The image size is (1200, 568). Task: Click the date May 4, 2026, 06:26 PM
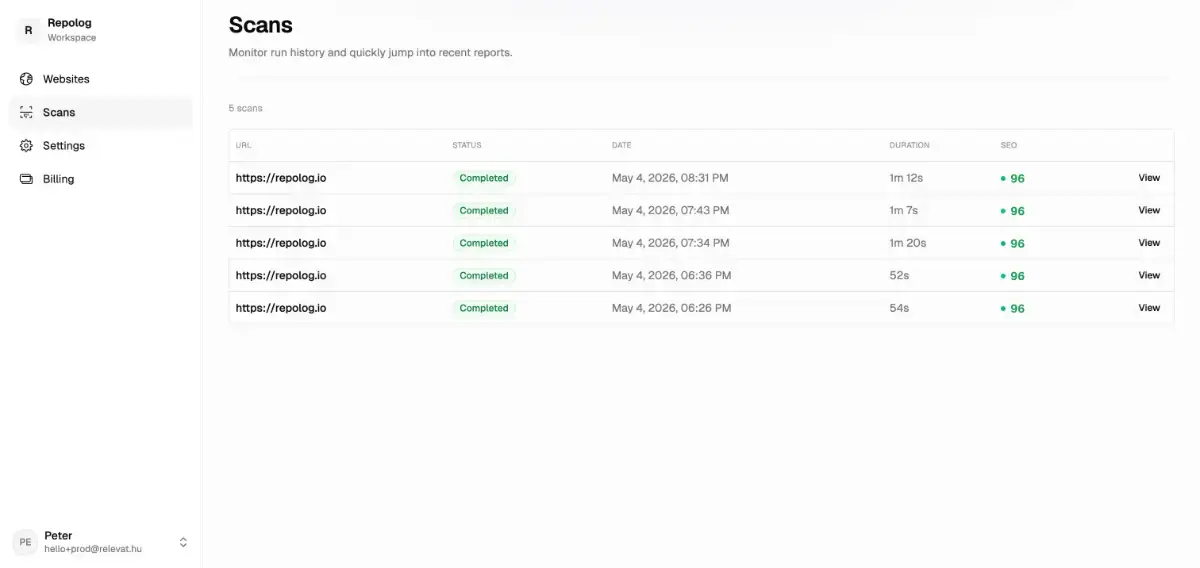671,308
